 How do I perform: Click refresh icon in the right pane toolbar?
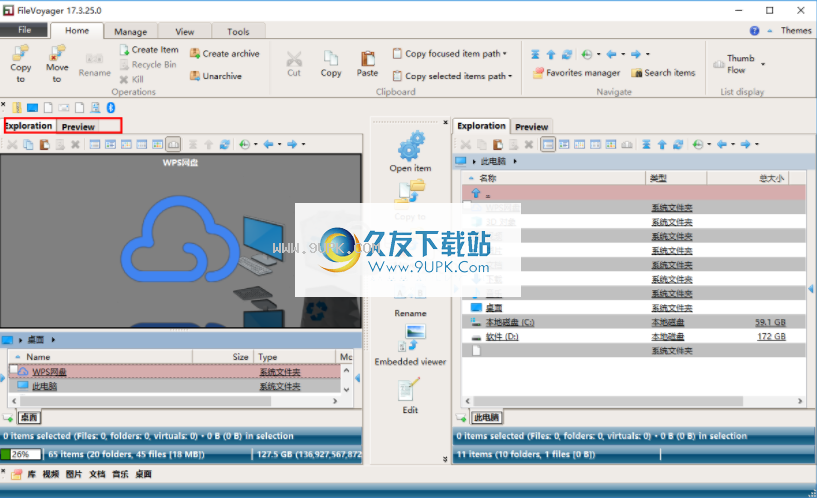click(678, 144)
